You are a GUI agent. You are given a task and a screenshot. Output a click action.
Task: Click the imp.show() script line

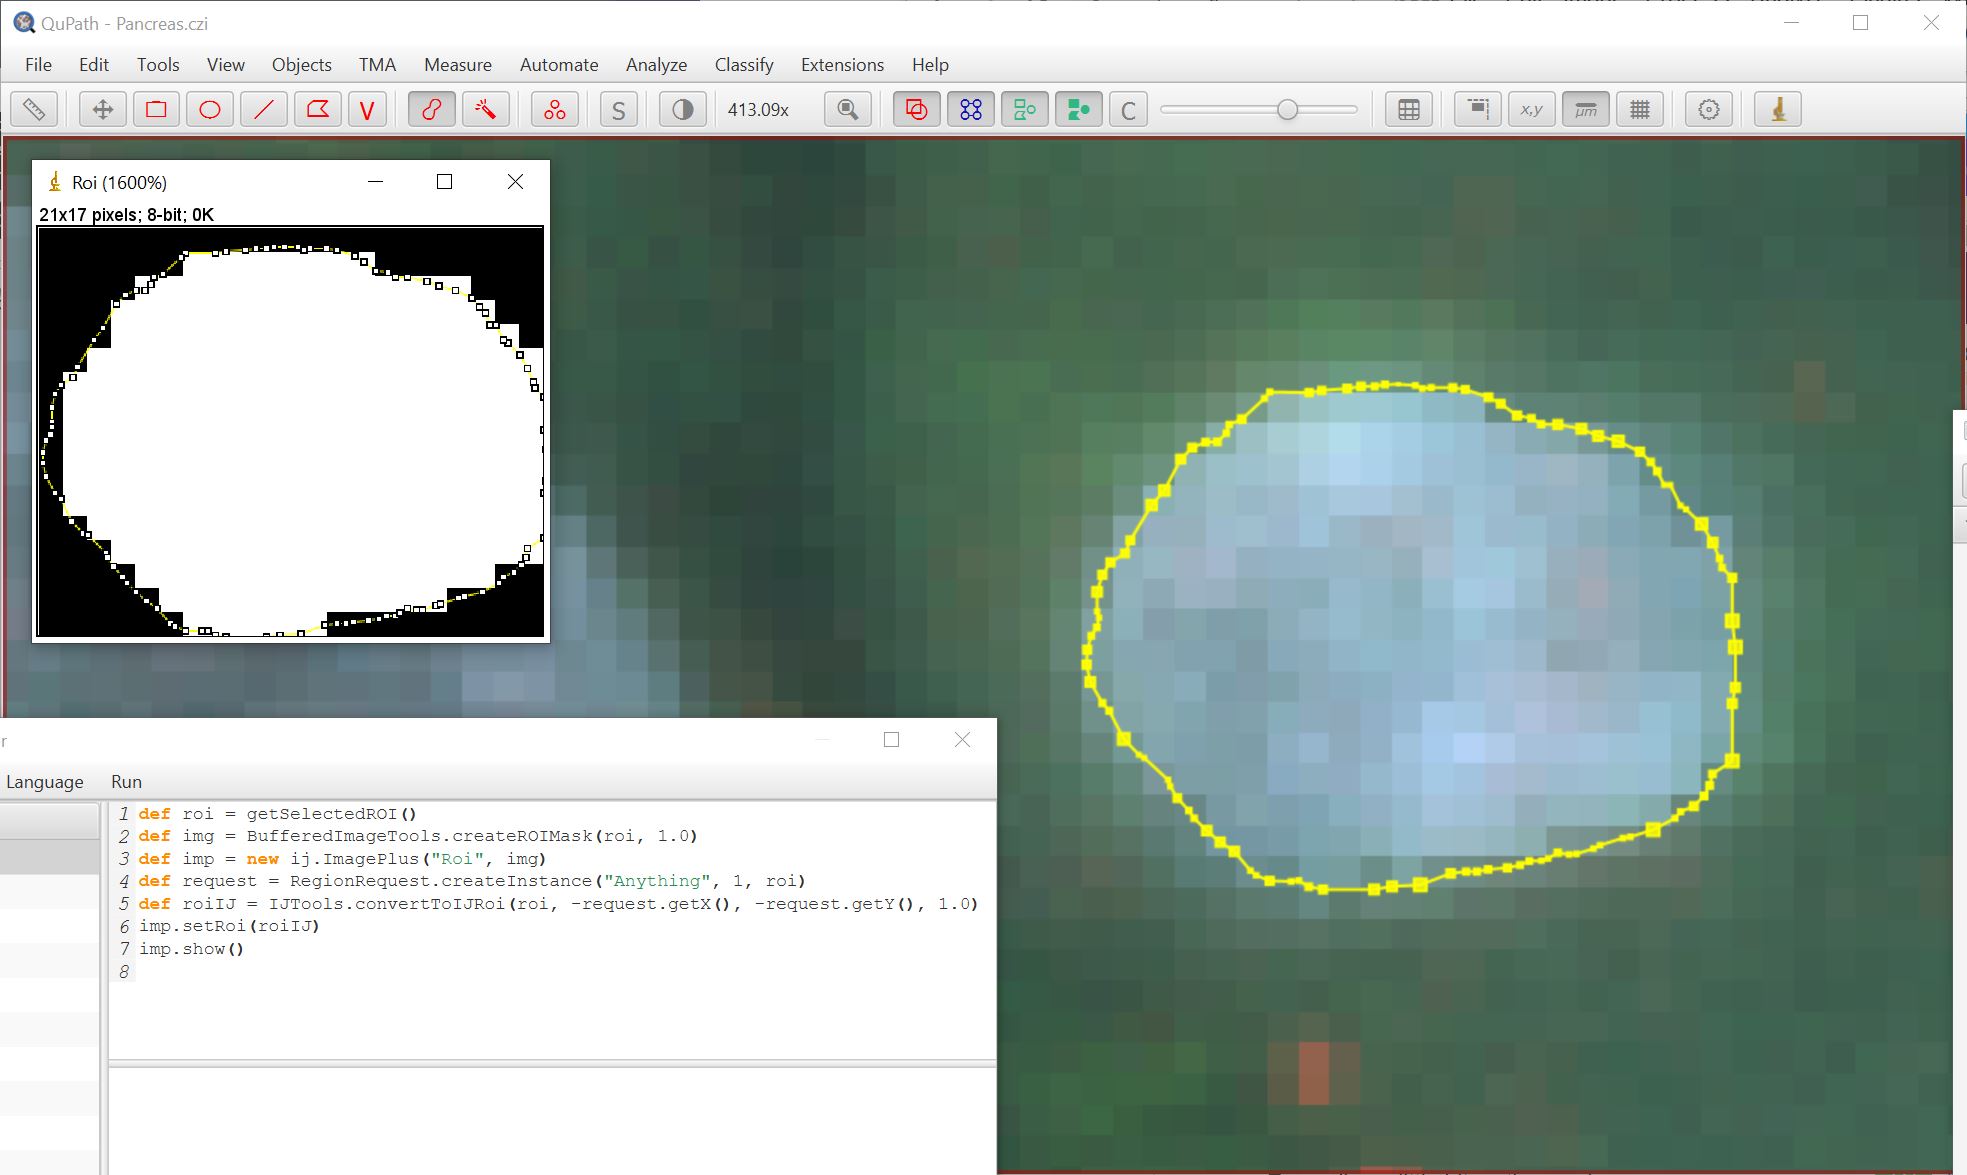pyautogui.click(x=191, y=949)
